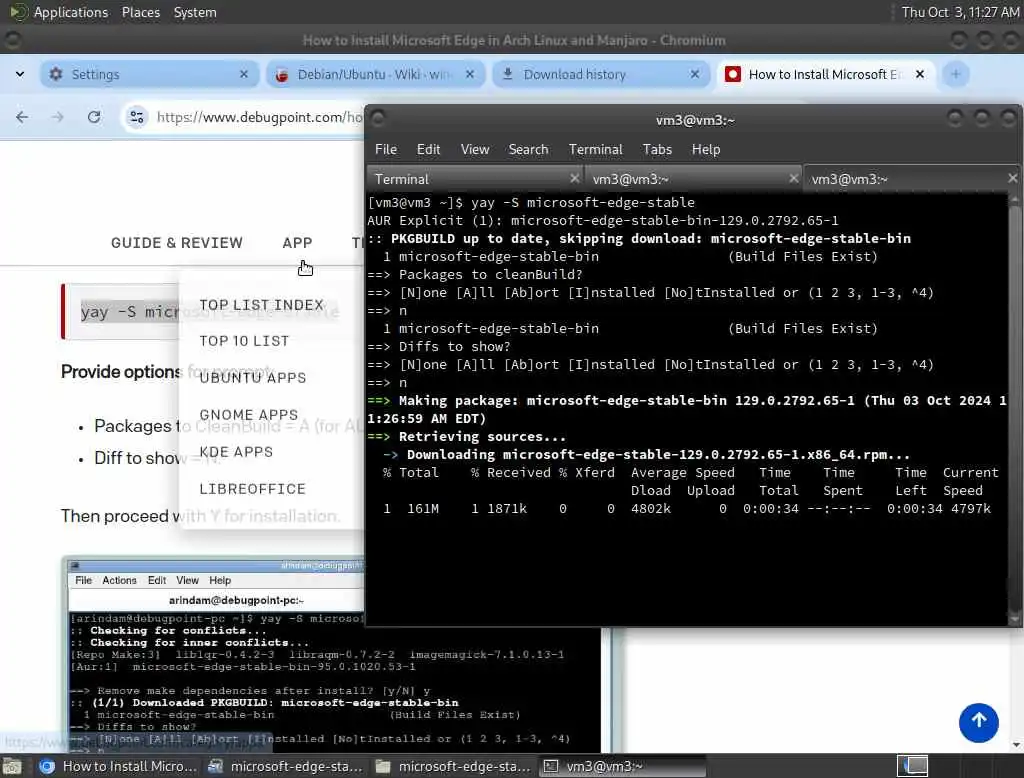Viewport: 1024px width, 778px height.
Task: Activate first microsoft-edge-sta... taskbar item with archive icon
Action: point(285,766)
